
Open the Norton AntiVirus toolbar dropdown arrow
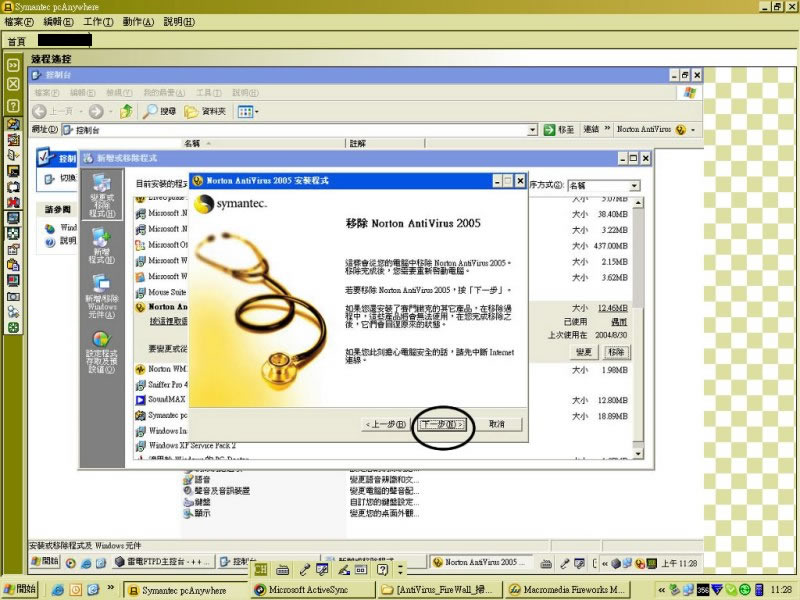(x=693, y=130)
